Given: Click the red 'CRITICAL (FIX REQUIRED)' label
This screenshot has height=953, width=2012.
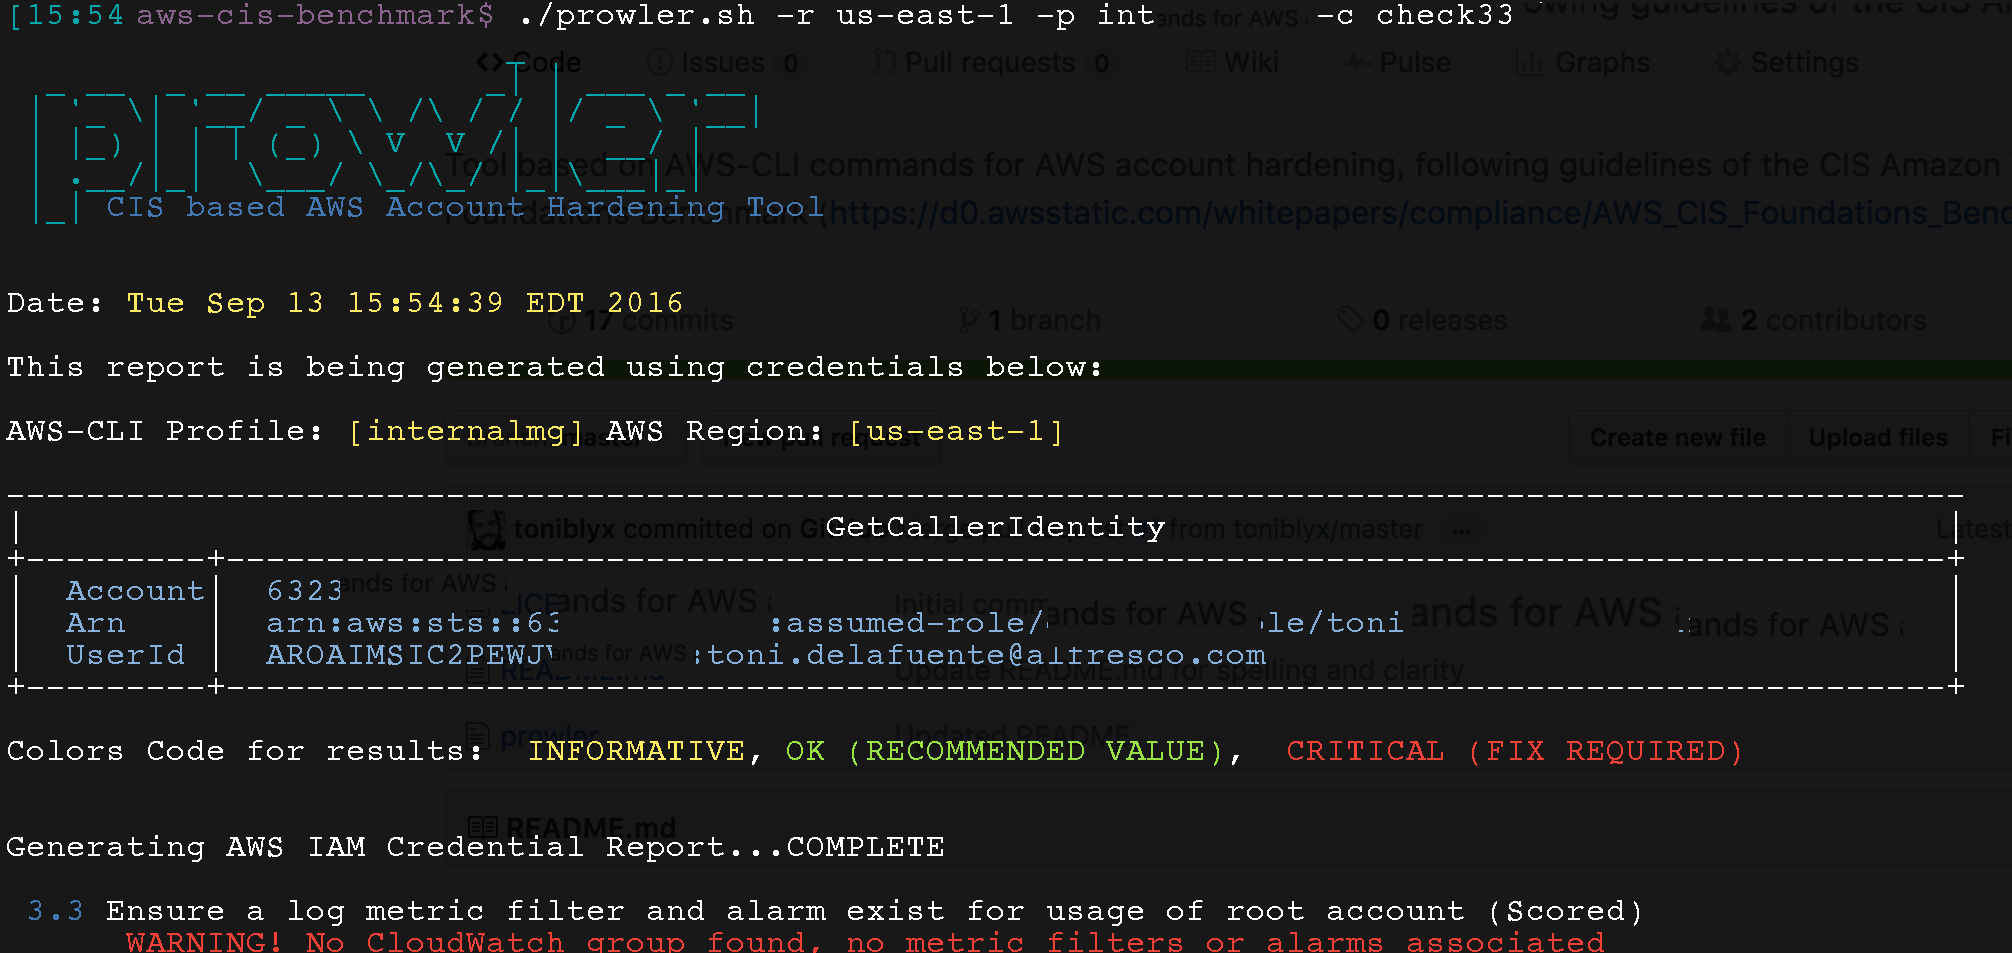Looking at the screenshot, I should point(1515,751).
